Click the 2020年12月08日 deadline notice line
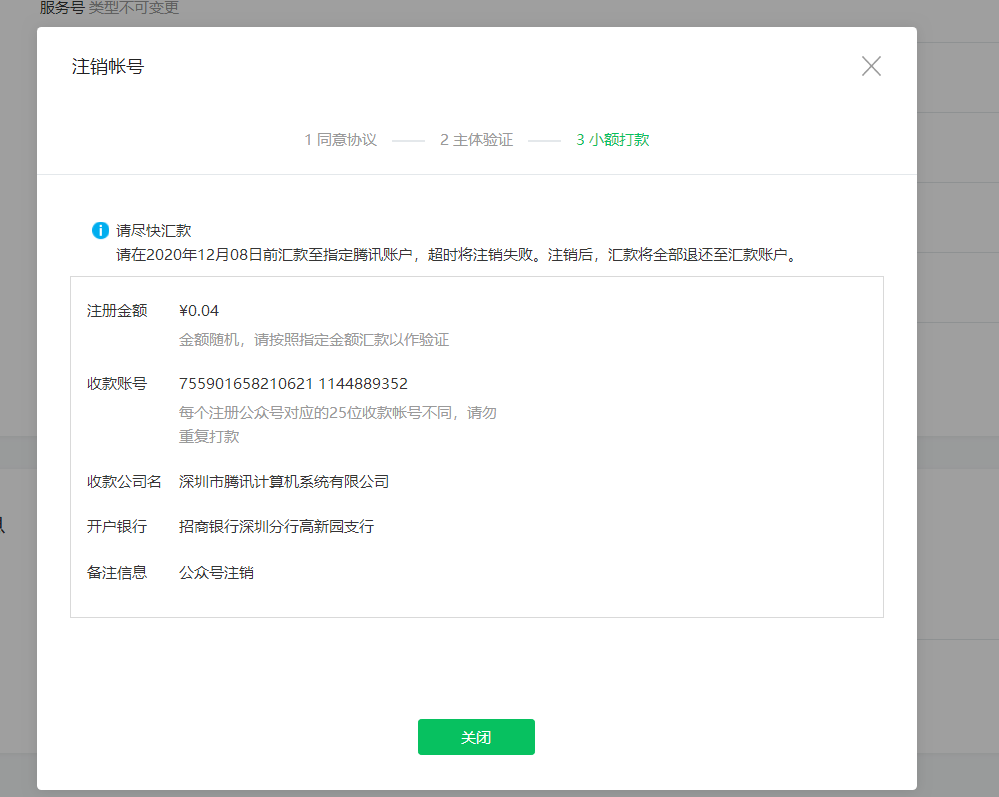This screenshot has height=797, width=999. pos(456,255)
